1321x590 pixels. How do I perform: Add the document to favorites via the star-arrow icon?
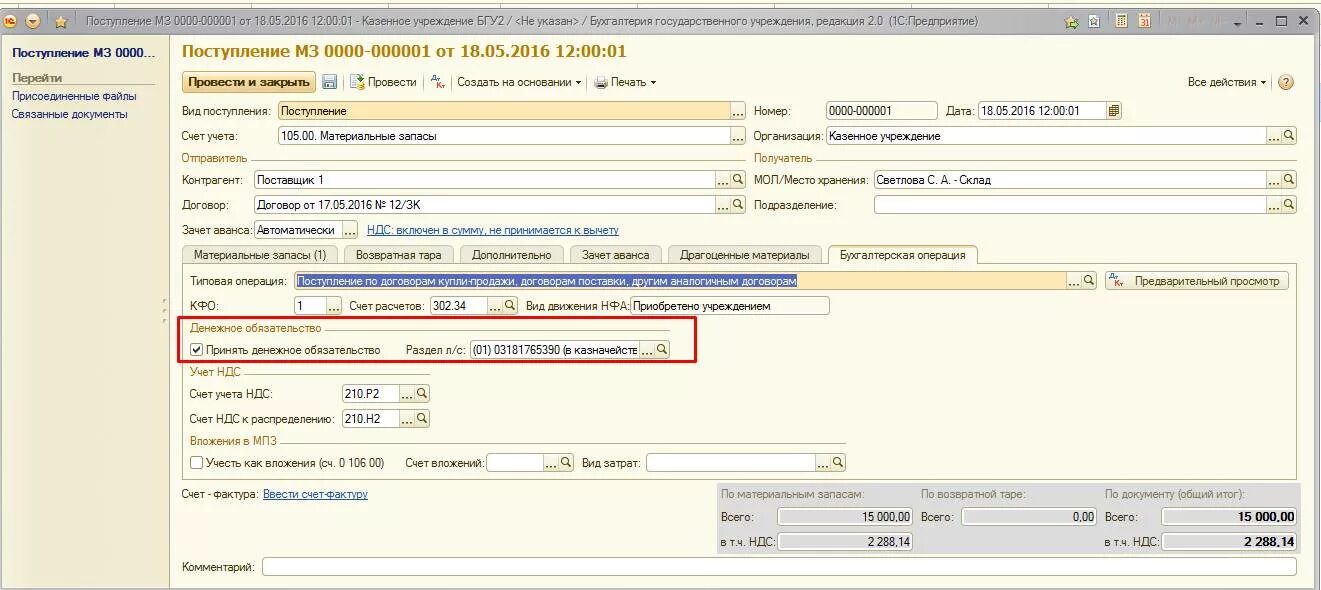pyautogui.click(x=1072, y=21)
